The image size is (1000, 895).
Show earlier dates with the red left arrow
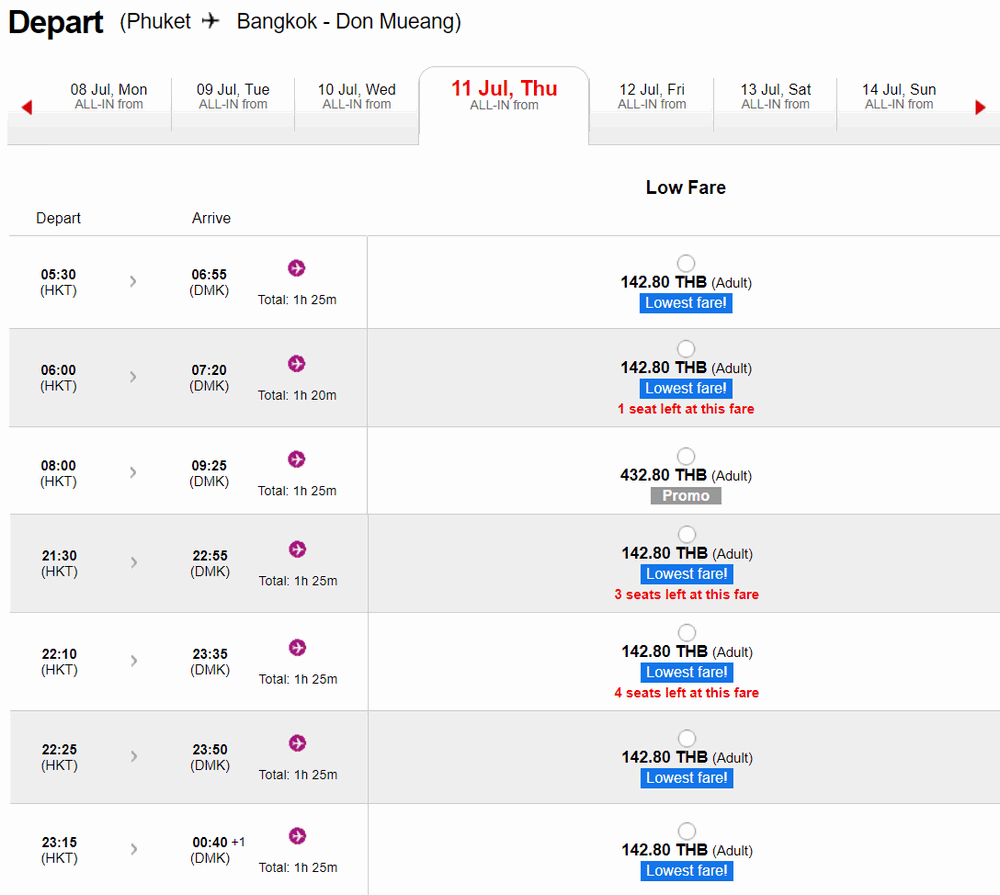coord(27,107)
